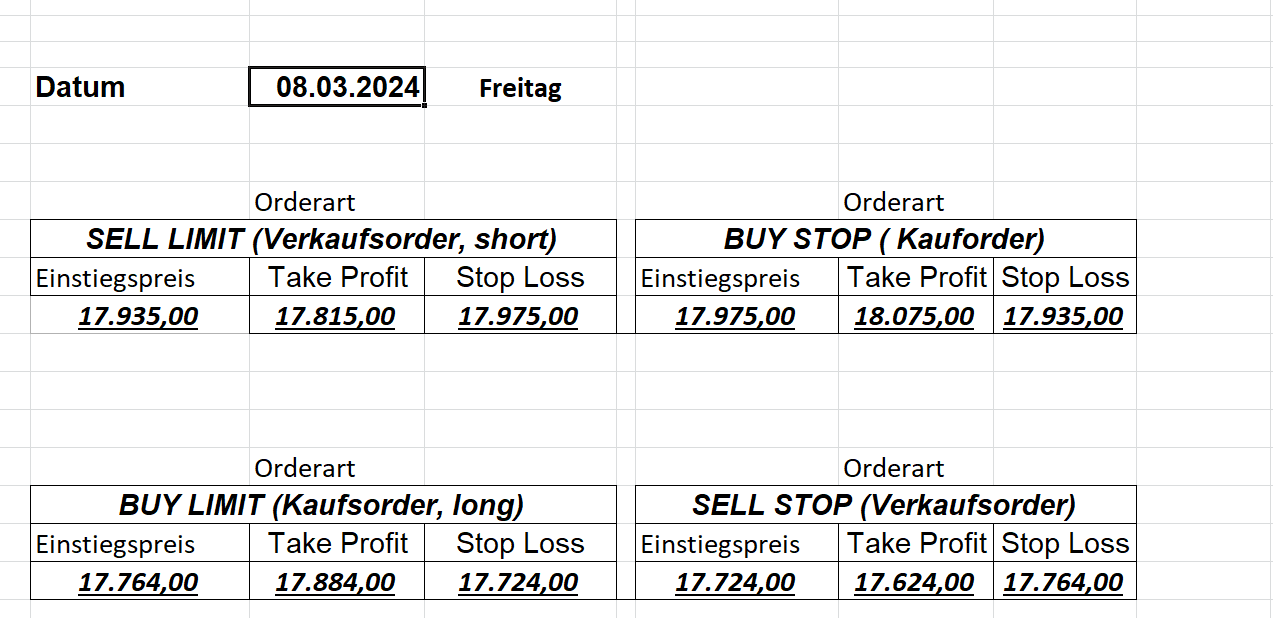Click the Orderart label above SELL LIMIT
The width and height of the screenshot is (1273, 618).
pyautogui.click(x=305, y=203)
